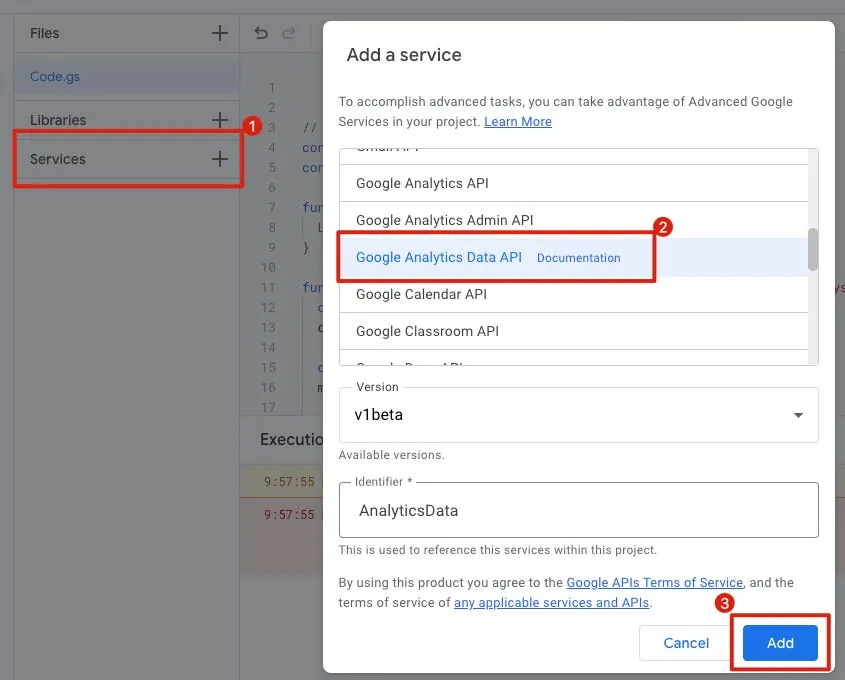This screenshot has height=680, width=845.
Task: Open the Learn More link
Action: (x=517, y=121)
